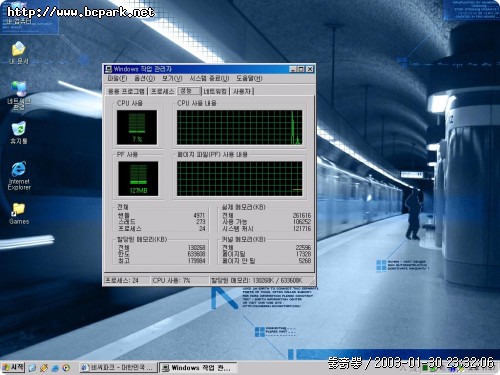Click the second quick launch icon beside Start

44,368
